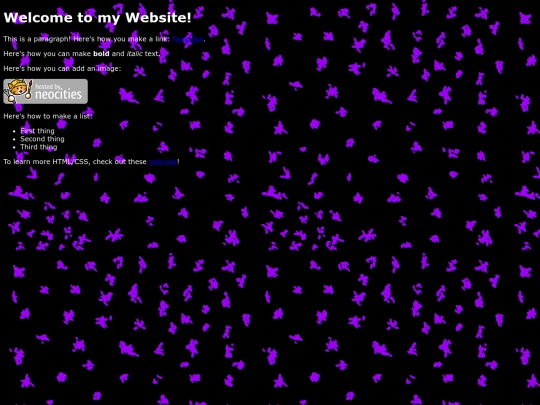540x405 pixels.
Task: Click the 'Second thing' list item
Action: coord(42,139)
